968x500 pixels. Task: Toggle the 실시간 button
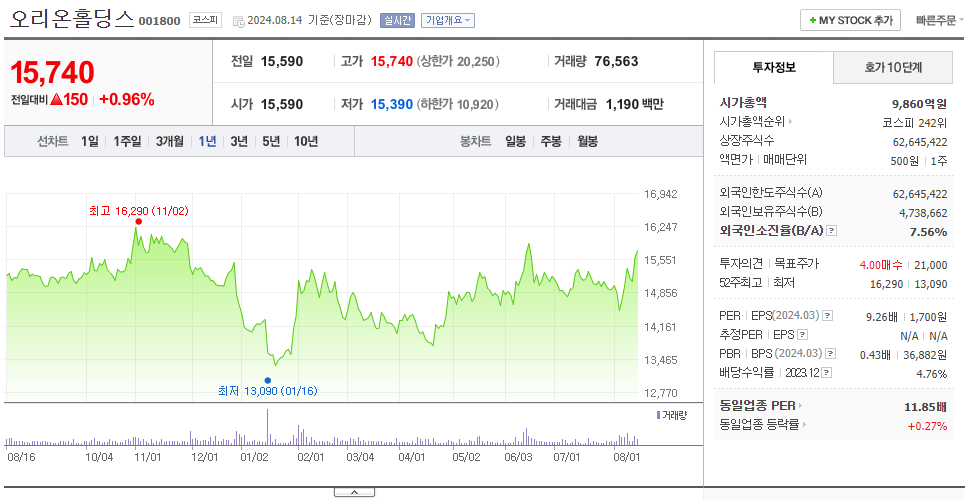398,20
